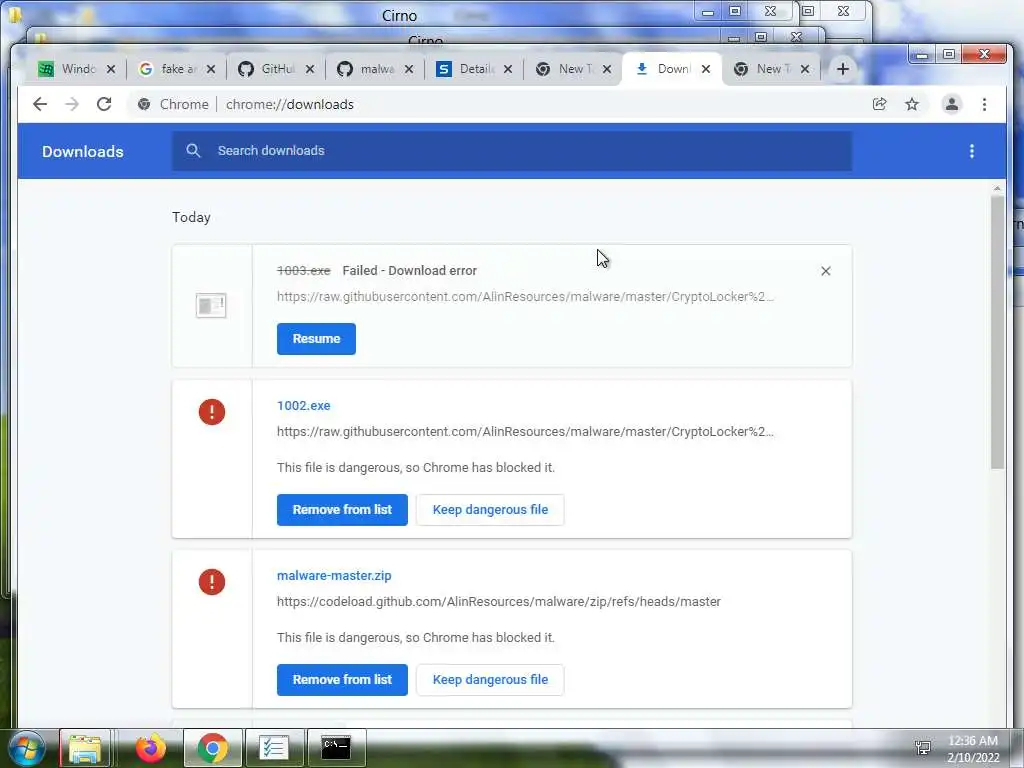The width and height of the screenshot is (1024, 768).
Task: Click the red warning icon beside 1002.exe
Action: click(x=212, y=412)
